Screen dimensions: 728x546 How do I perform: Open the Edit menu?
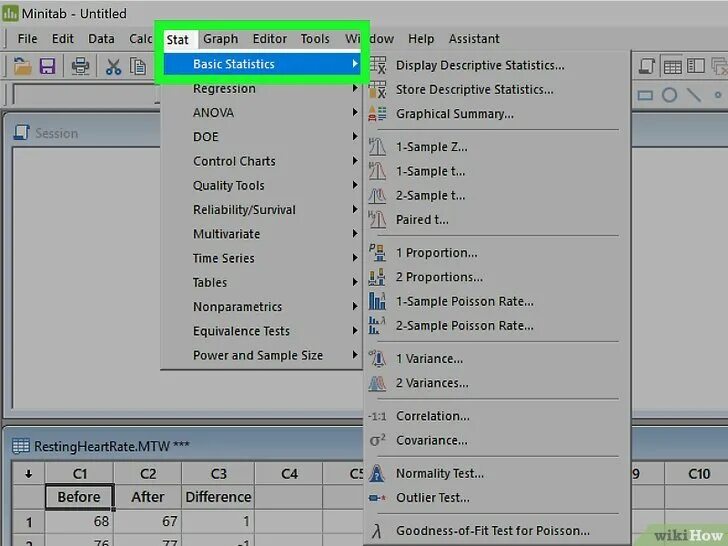[63, 39]
